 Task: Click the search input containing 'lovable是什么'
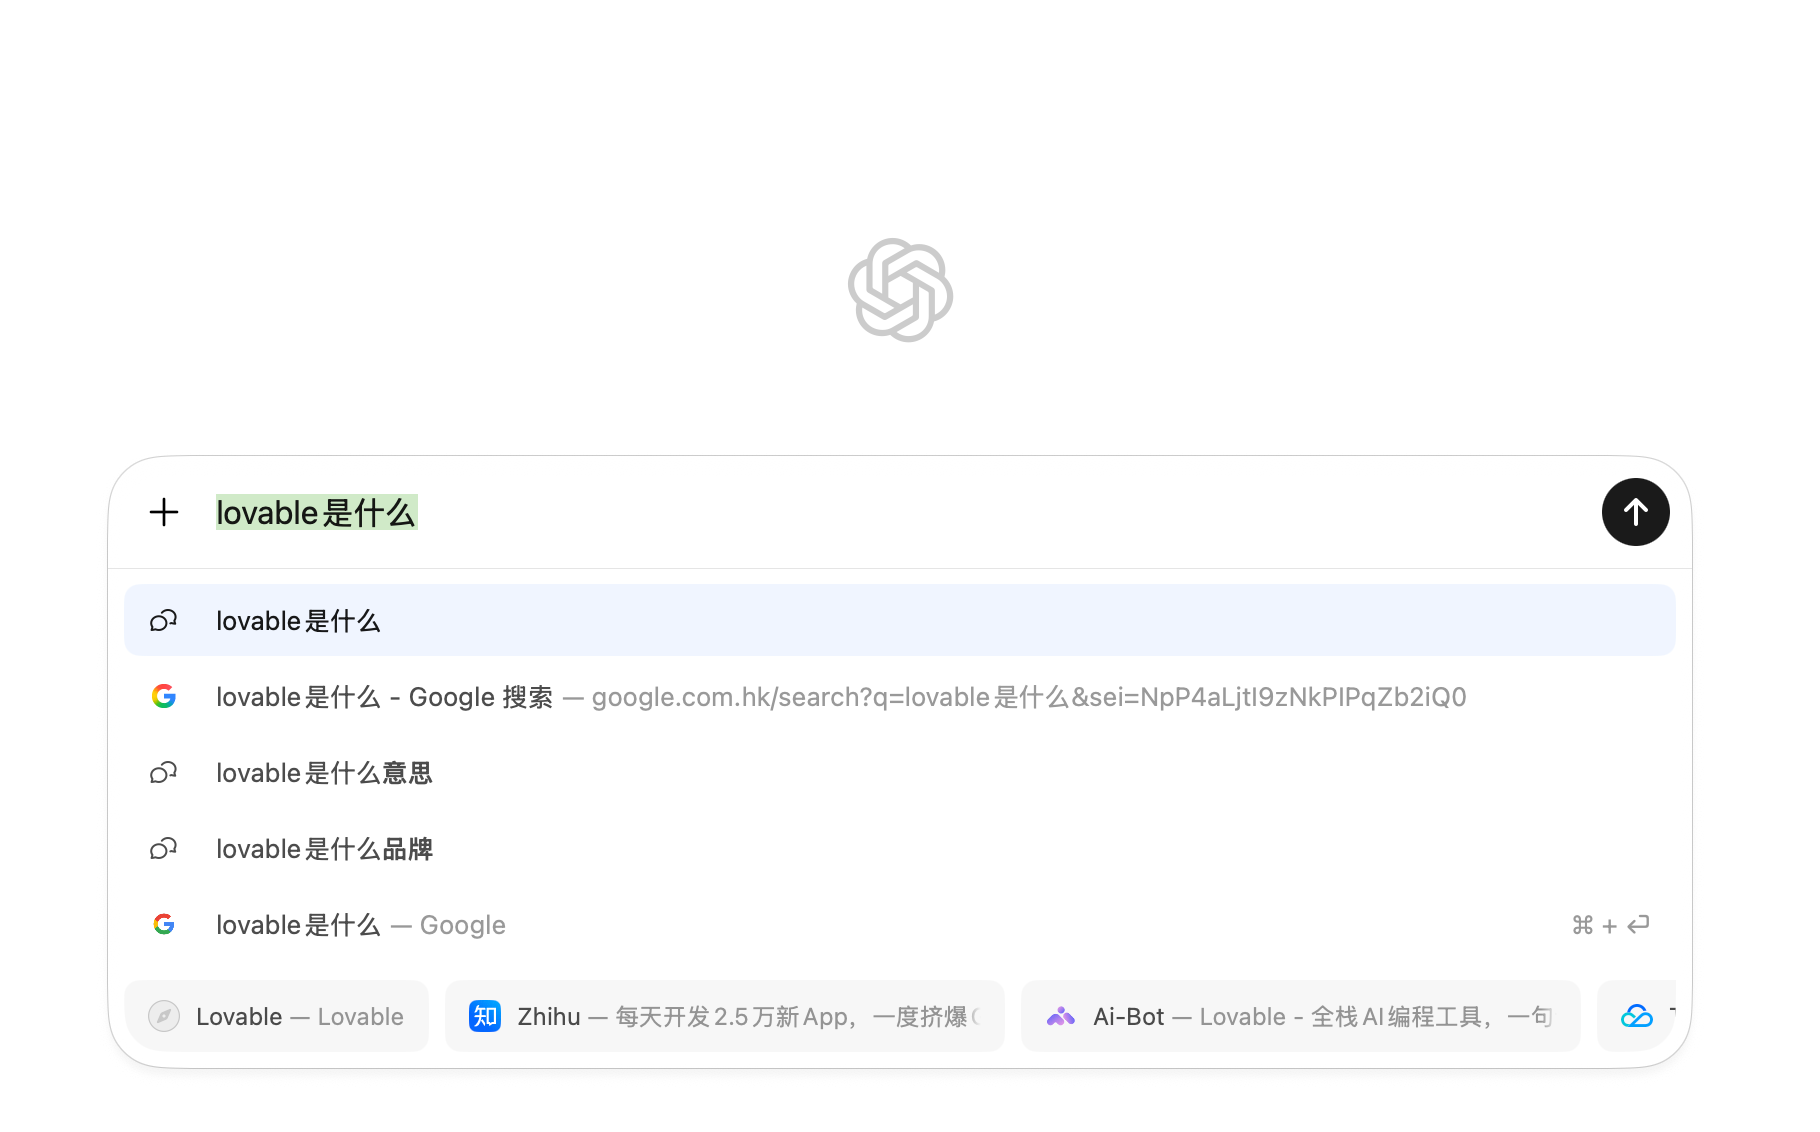click(900, 513)
